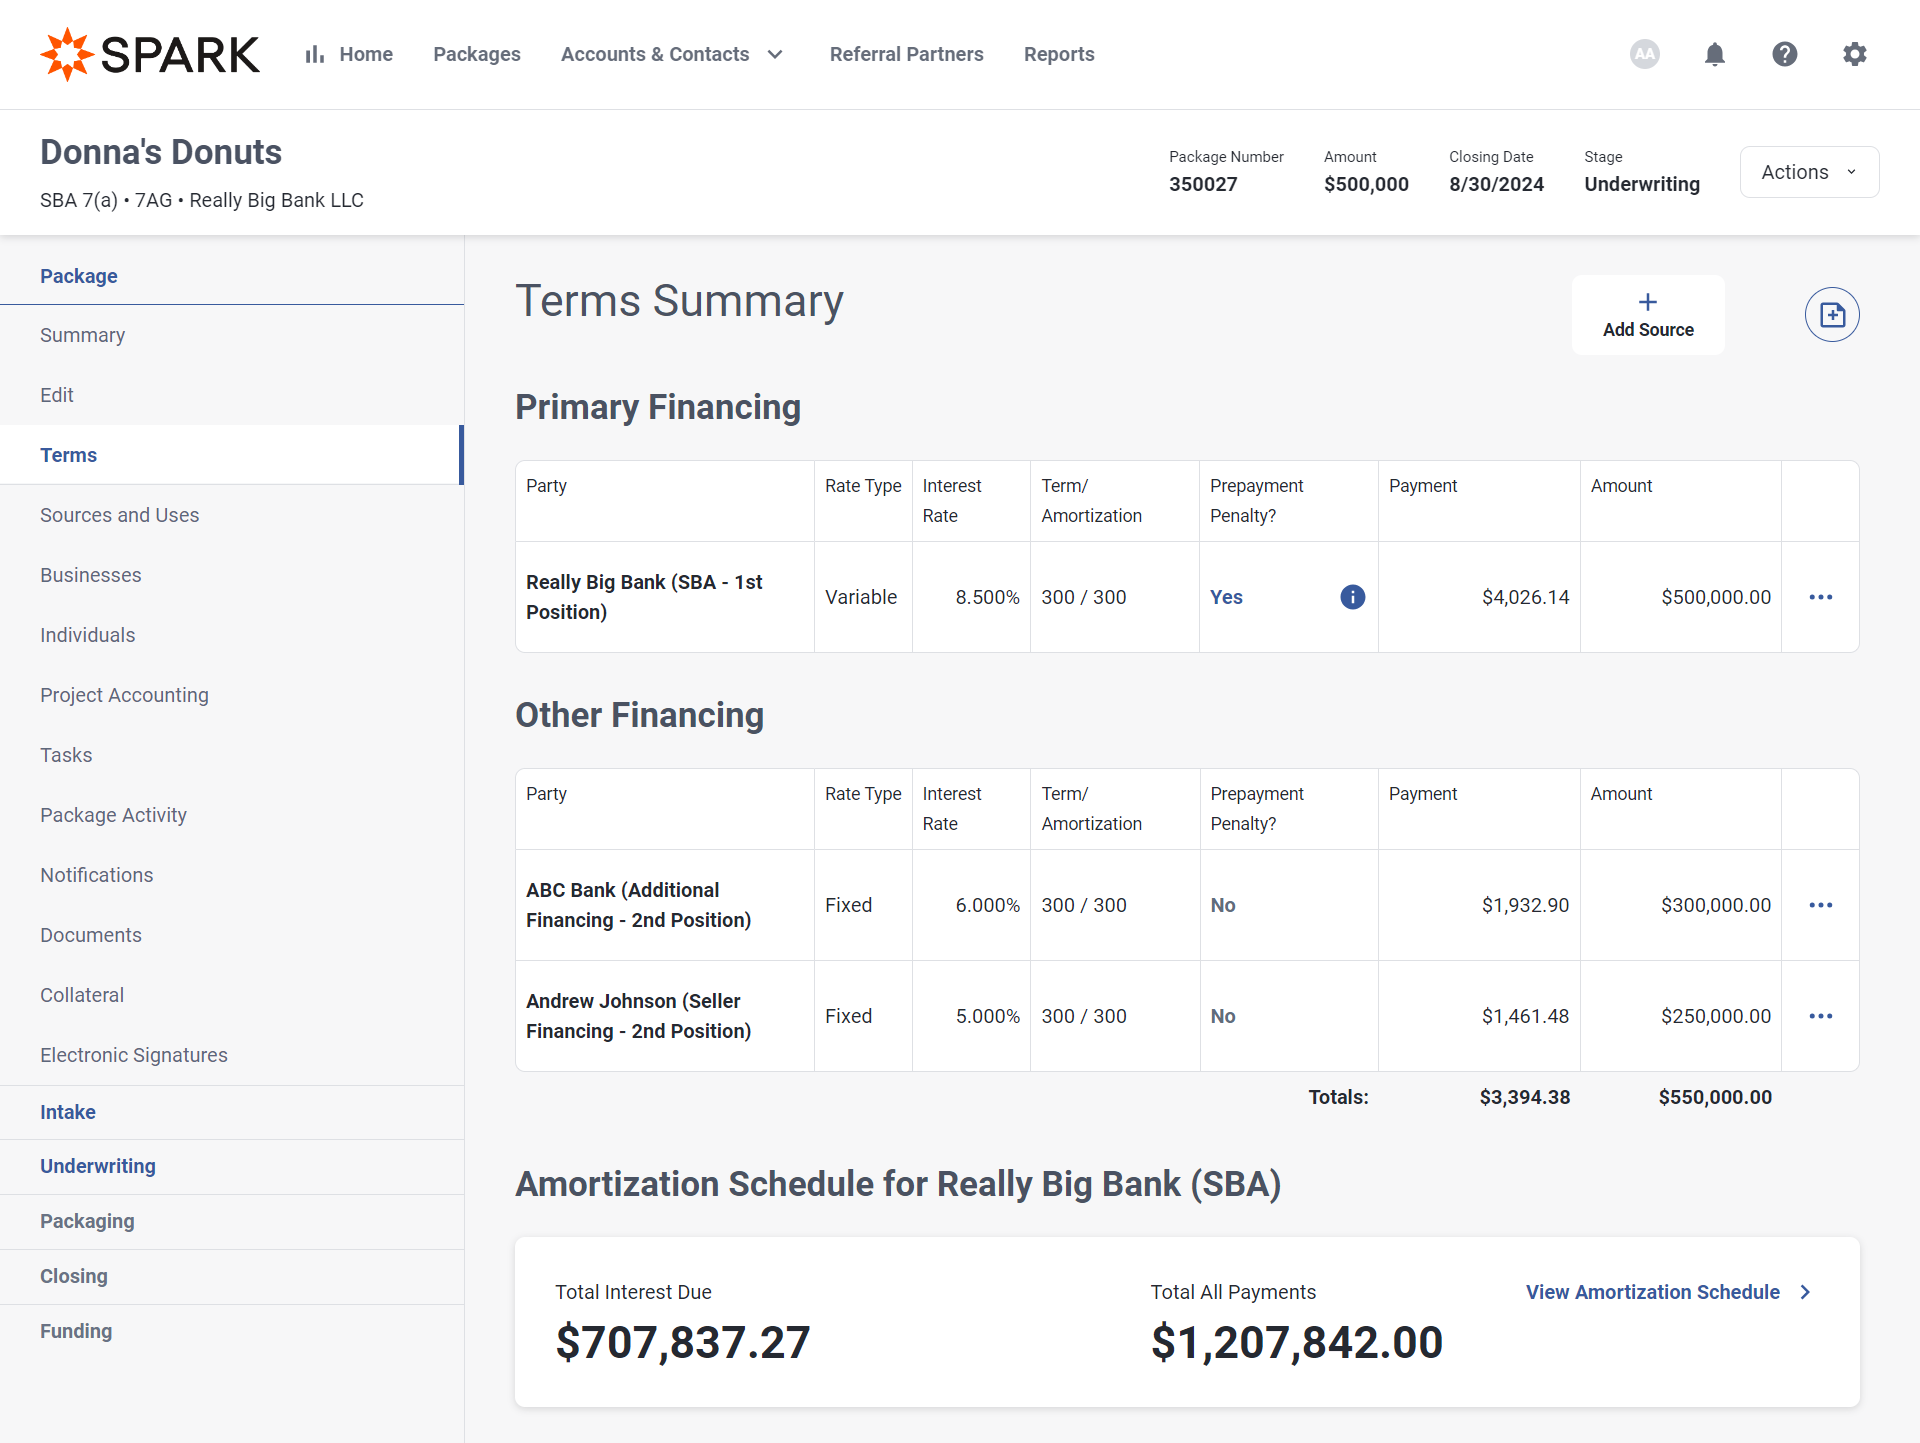
Task: Go to Home in top navigation
Action: [x=366, y=54]
